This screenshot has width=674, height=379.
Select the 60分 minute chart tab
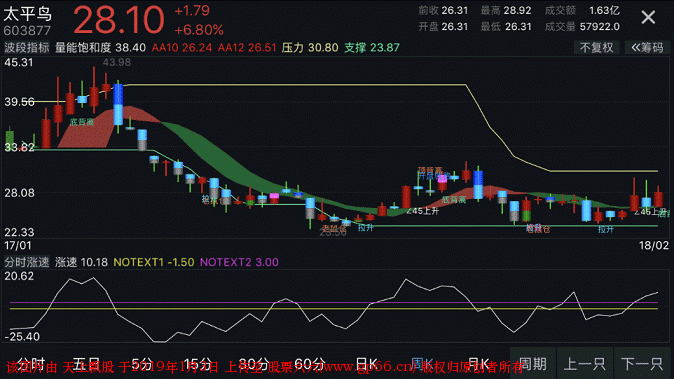(309, 364)
